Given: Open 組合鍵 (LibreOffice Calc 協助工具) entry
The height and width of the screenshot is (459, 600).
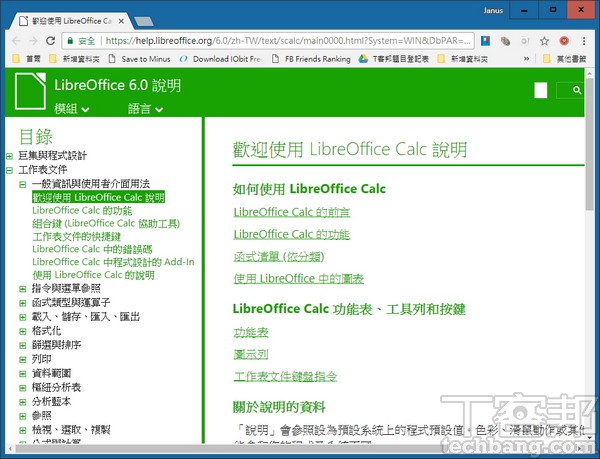Looking at the screenshot, I should point(106,223).
